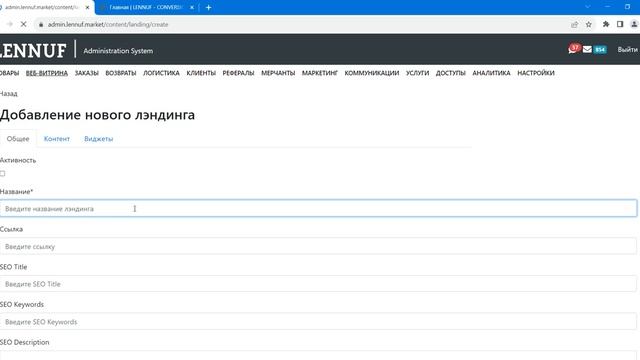This screenshot has width=640, height=360.
Task: Open the ЛОГИСТИКА menu
Action: click(x=161, y=73)
